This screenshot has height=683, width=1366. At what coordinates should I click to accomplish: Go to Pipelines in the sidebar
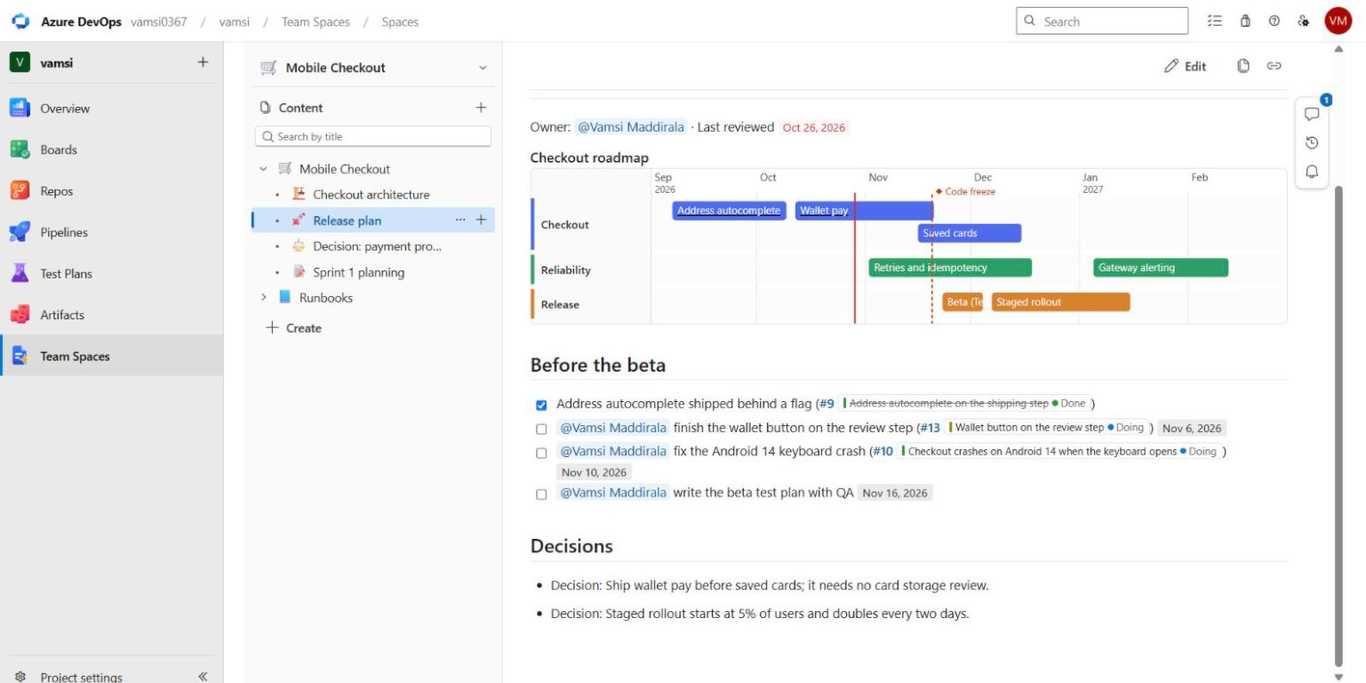pyautogui.click(x=64, y=232)
